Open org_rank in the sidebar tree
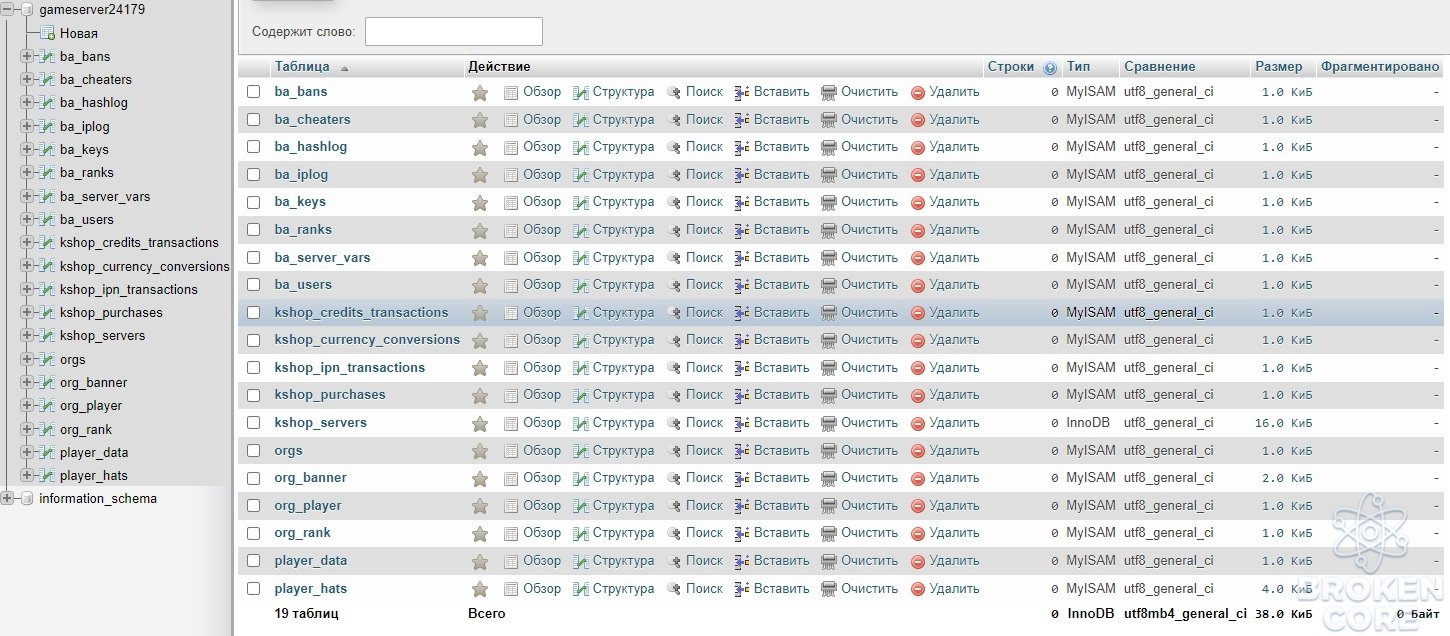This screenshot has height=636, width=1450. point(86,430)
